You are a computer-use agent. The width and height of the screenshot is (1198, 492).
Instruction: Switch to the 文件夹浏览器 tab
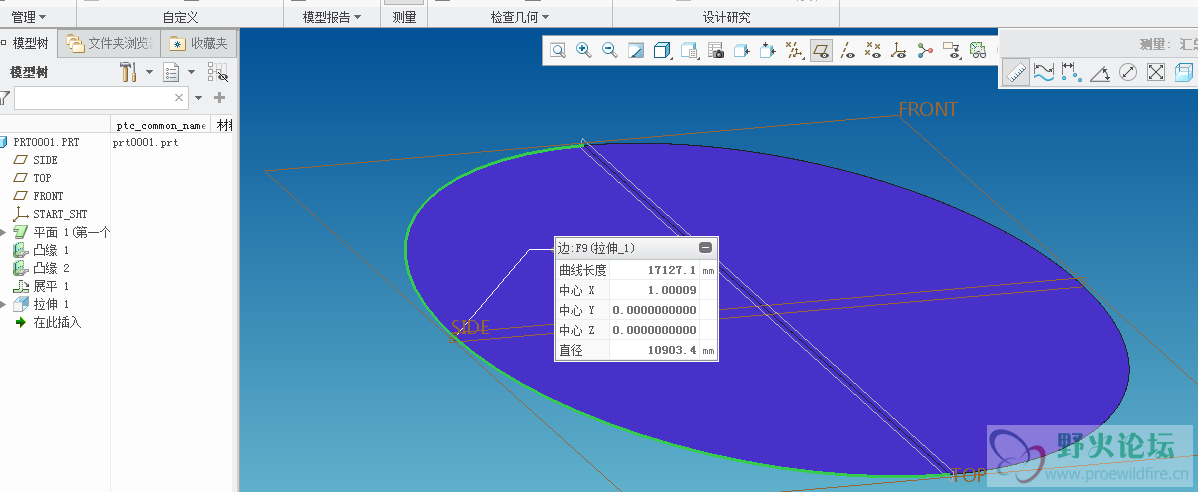pyautogui.click(x=110, y=44)
